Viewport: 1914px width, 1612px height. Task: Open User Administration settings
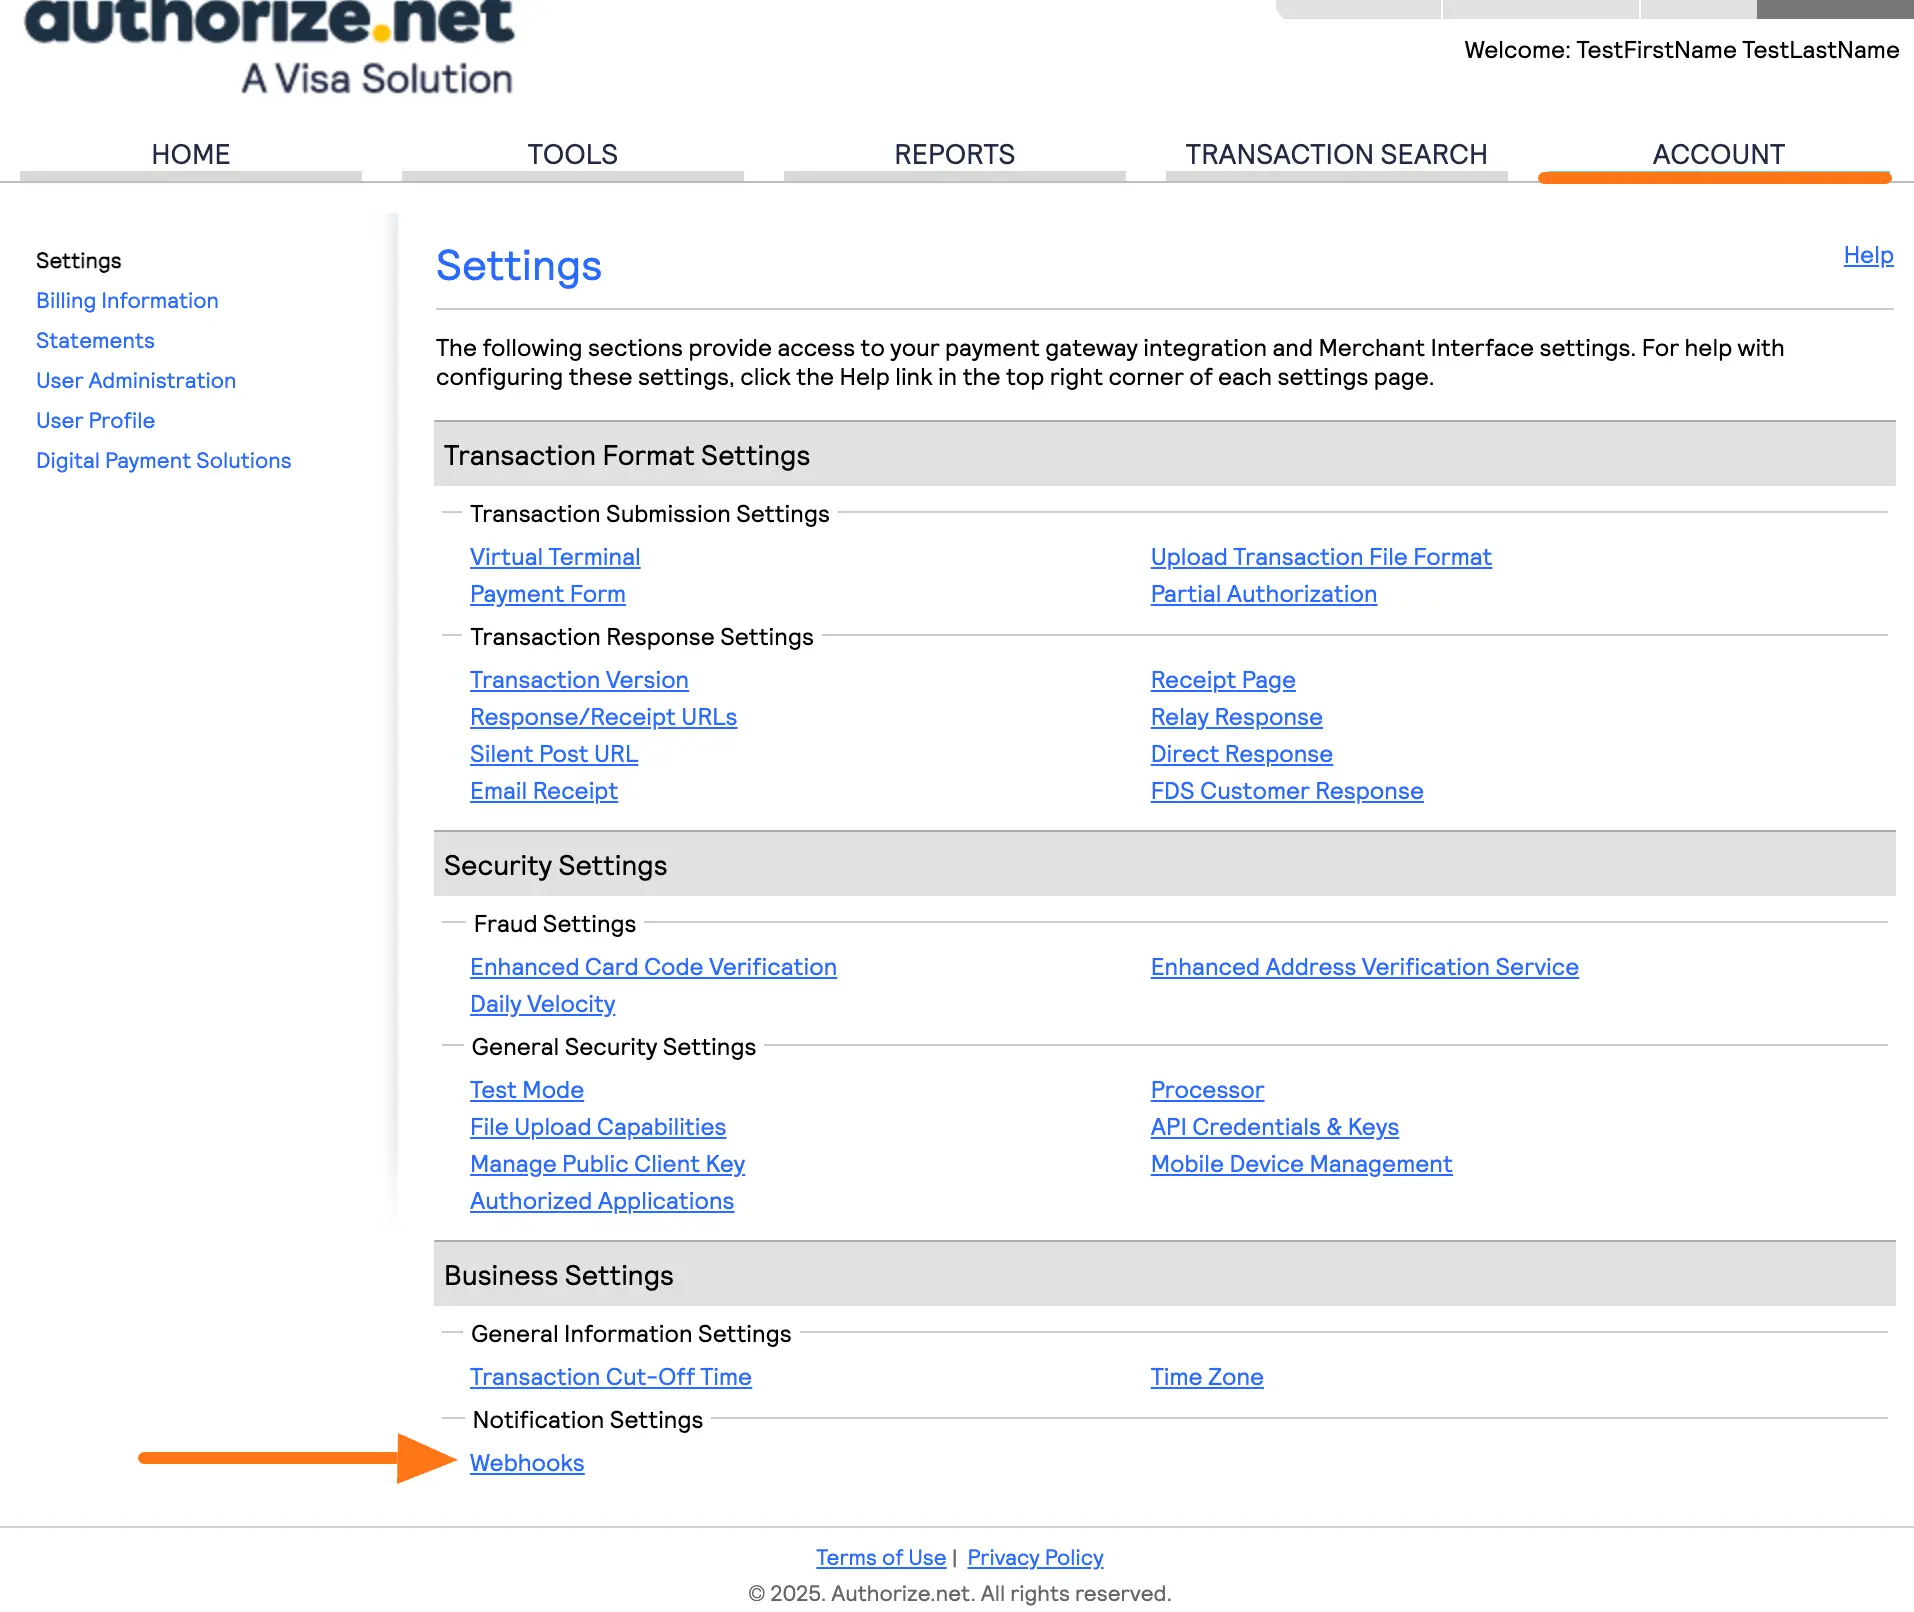pyautogui.click(x=136, y=380)
